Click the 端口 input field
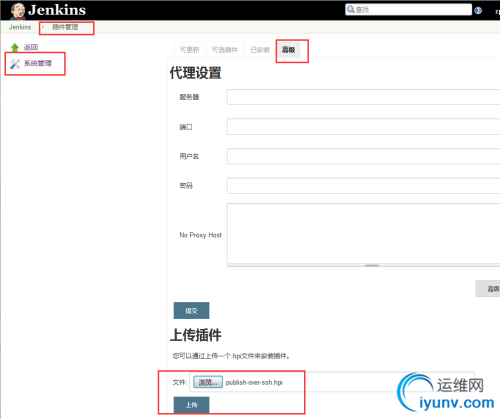 (363, 127)
